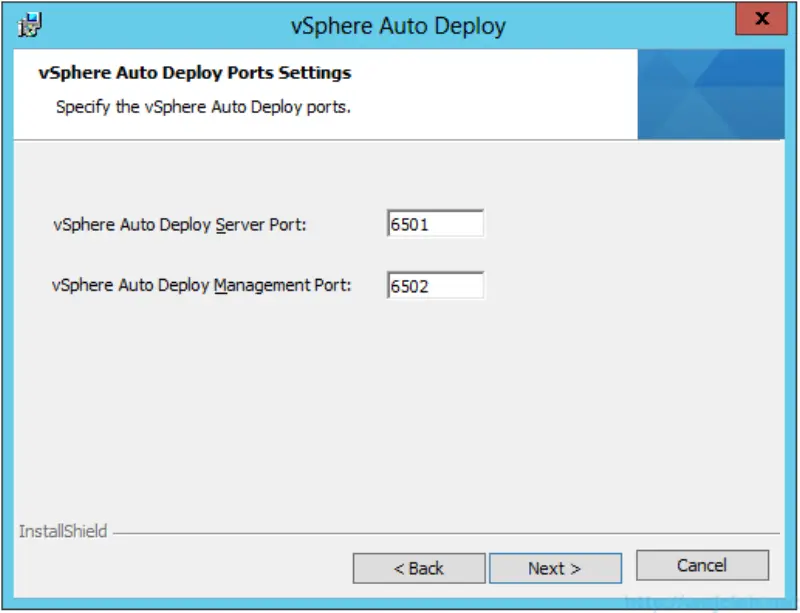Click the Back button to return
Viewport: 800px width, 613px height.
(x=420, y=567)
